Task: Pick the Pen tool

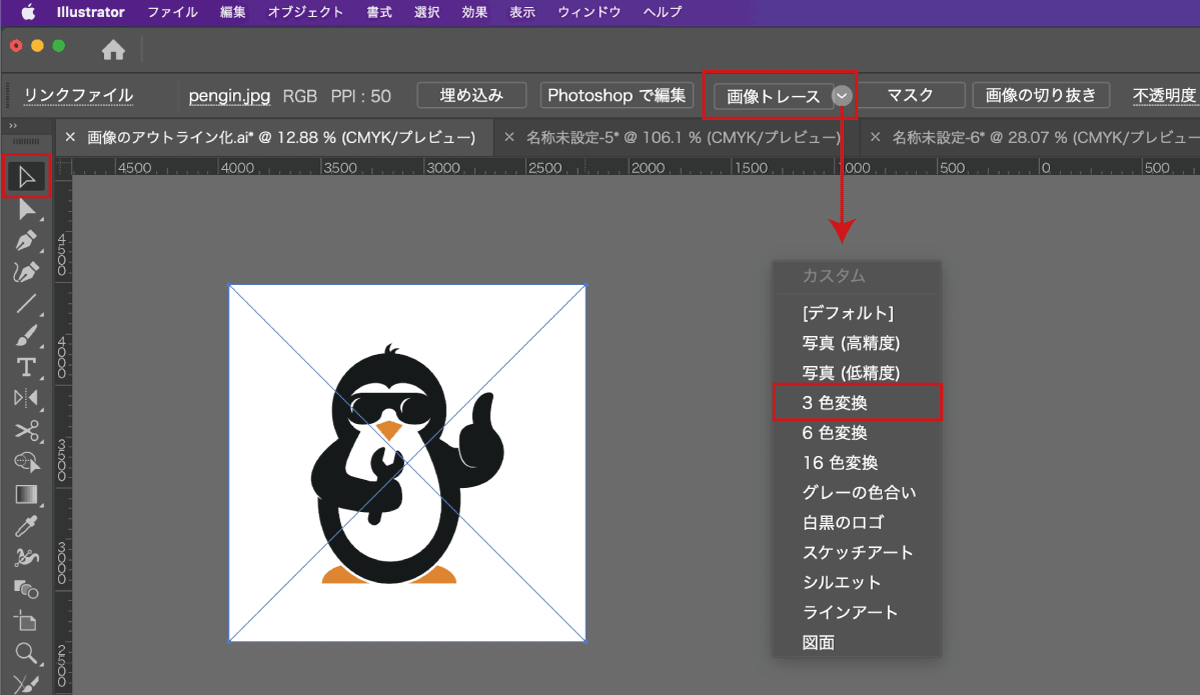Action: [26, 240]
